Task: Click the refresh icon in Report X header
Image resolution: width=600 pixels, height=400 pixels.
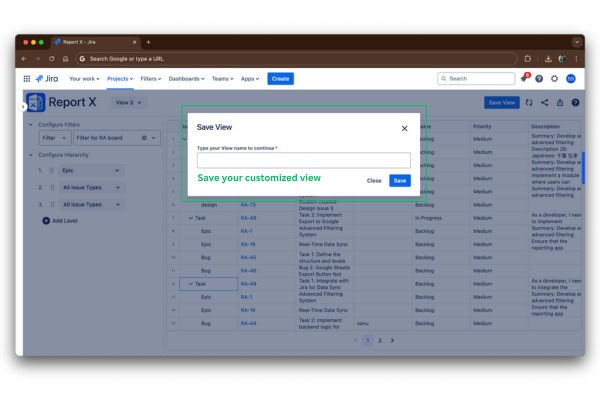Action: point(529,103)
